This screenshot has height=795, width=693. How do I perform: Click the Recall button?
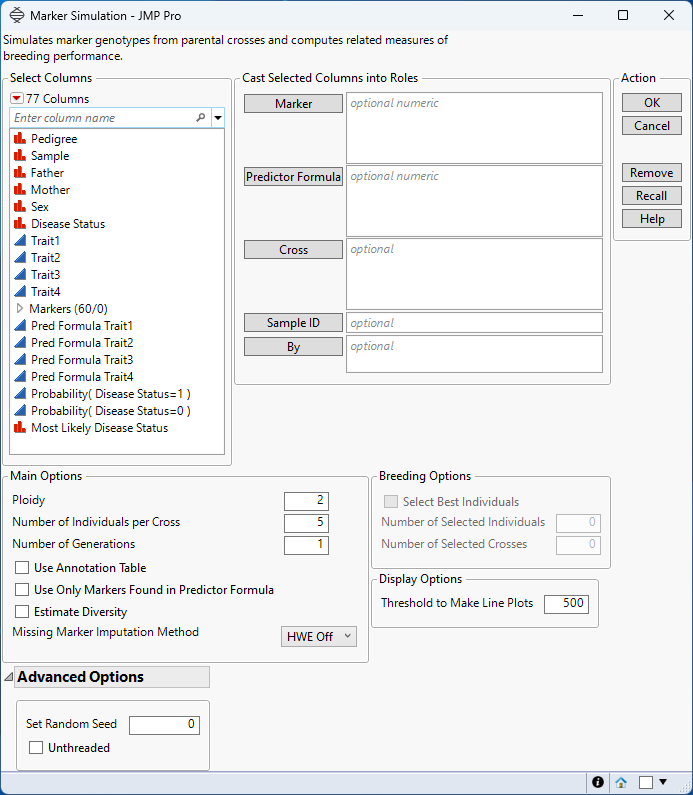[x=651, y=195]
